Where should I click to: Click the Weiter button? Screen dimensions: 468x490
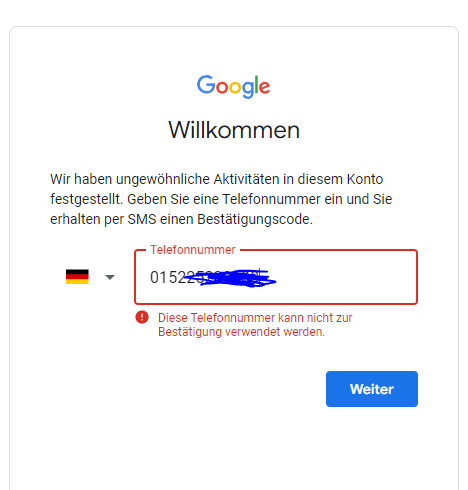[x=372, y=389]
